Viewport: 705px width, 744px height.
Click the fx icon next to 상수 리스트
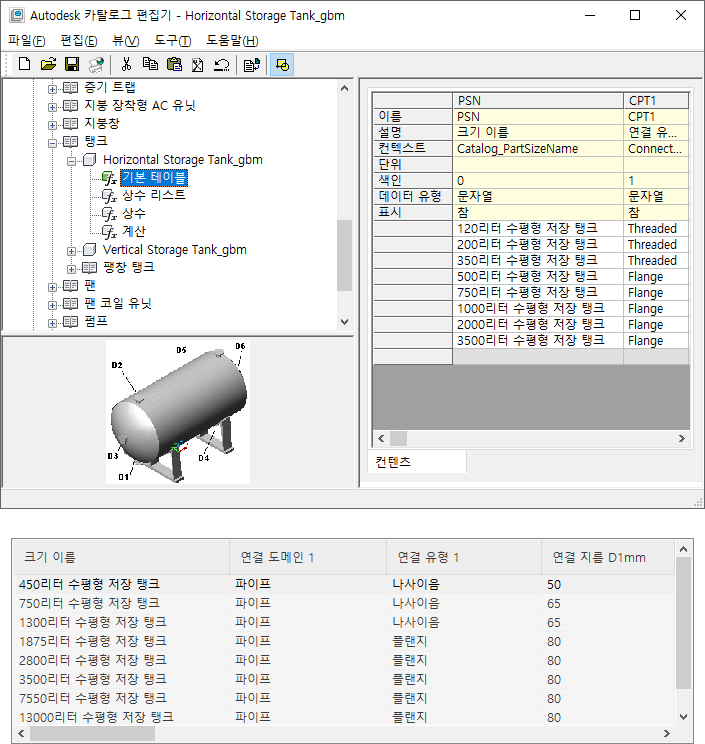tap(109, 195)
